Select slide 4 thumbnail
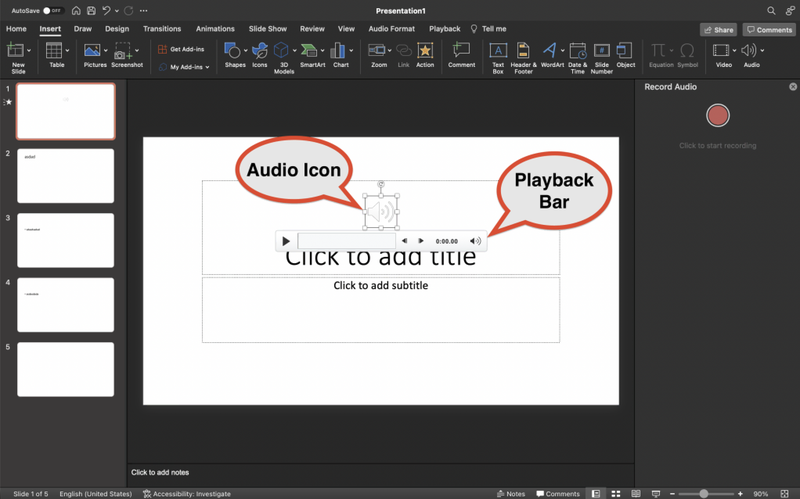The height and width of the screenshot is (499, 800). (66, 305)
